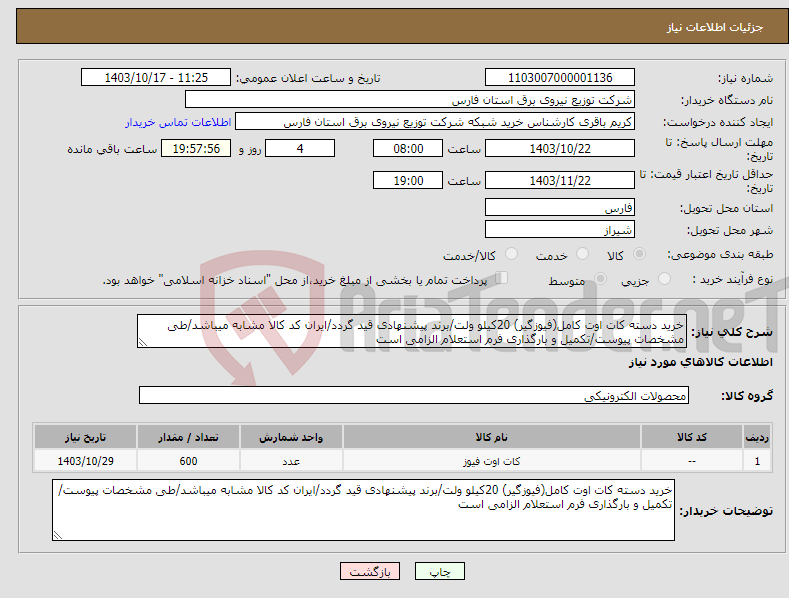Toggle the اسناد خزانه اسلامی payment checkbox

pos(502,278)
